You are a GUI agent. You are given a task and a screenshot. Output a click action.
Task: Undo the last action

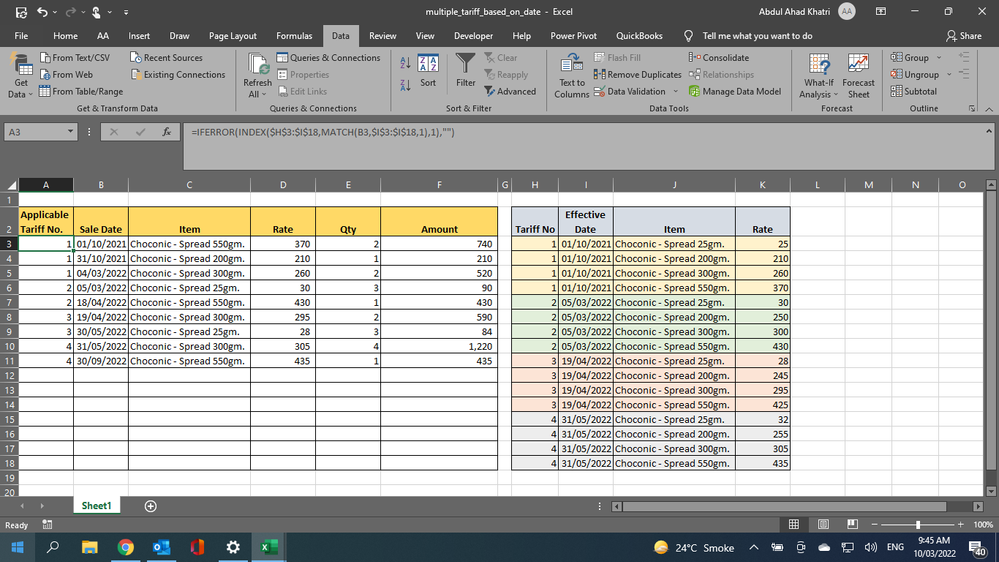pyautogui.click(x=42, y=11)
